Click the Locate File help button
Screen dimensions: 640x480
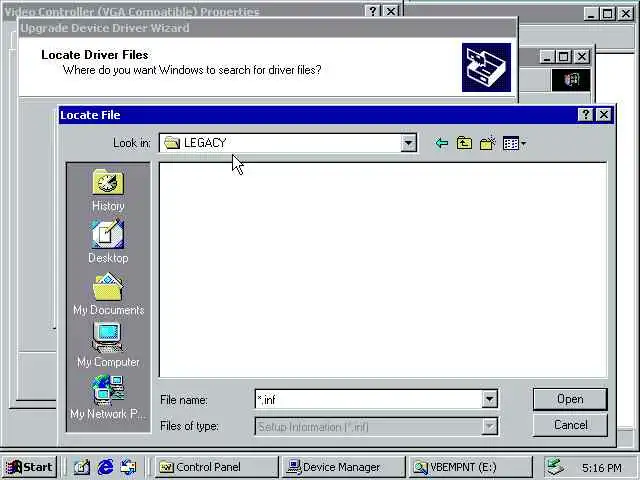click(x=586, y=115)
